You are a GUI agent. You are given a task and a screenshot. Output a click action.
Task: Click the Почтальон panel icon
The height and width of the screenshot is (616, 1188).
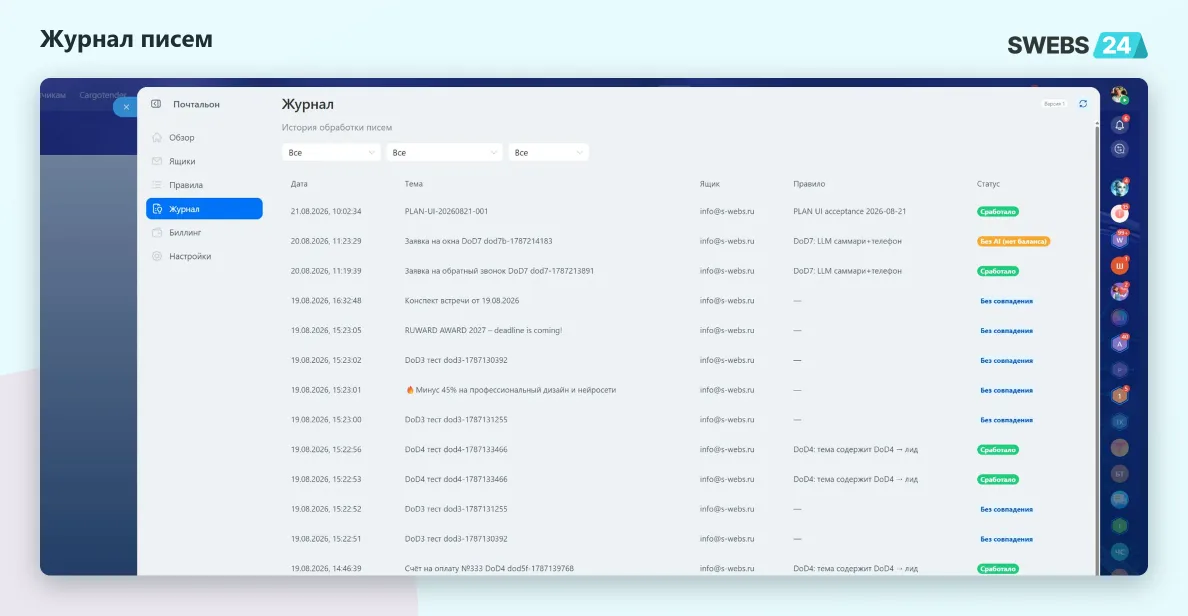click(156, 104)
